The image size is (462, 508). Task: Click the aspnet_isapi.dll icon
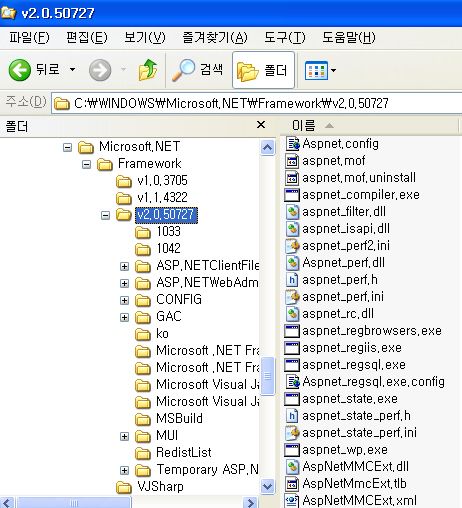292,229
